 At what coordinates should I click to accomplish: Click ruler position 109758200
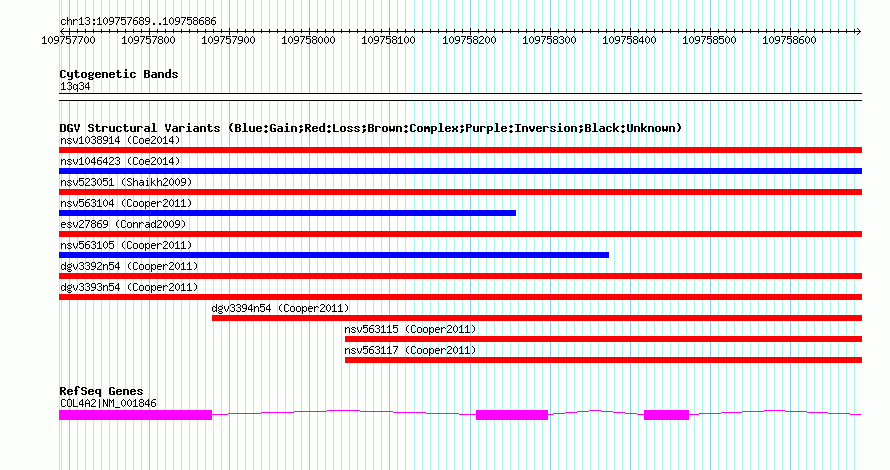click(469, 40)
